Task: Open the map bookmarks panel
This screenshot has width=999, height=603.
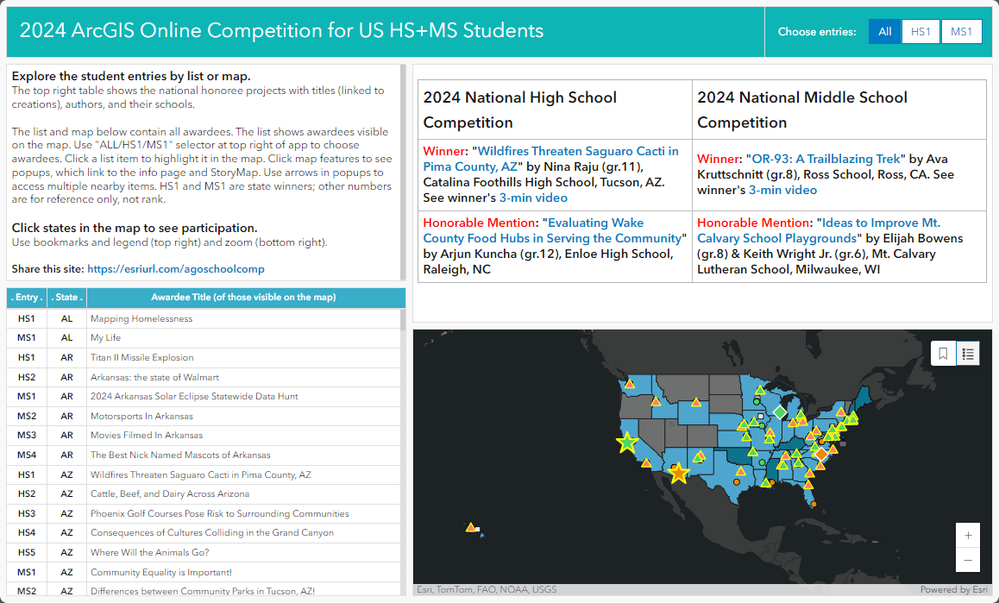Action: (x=942, y=353)
